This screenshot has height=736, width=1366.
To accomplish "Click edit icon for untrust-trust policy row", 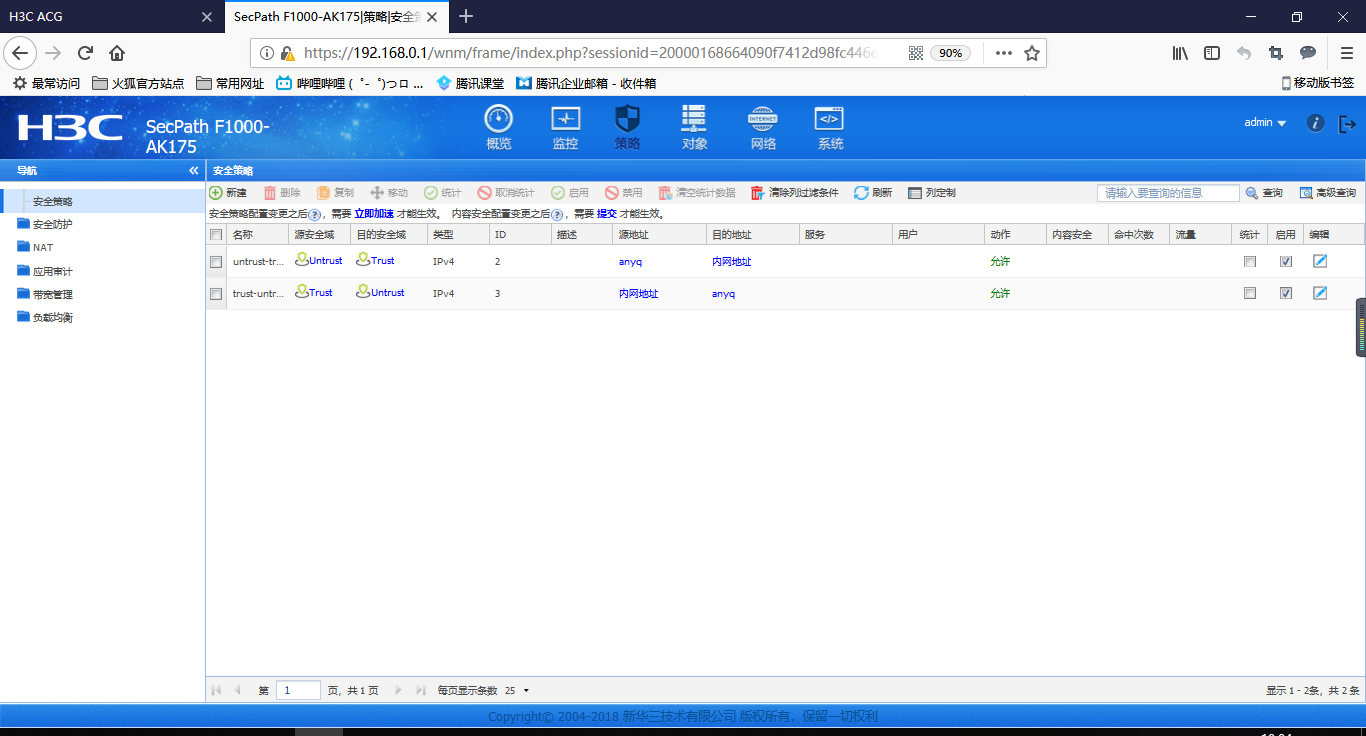I will coord(1320,261).
